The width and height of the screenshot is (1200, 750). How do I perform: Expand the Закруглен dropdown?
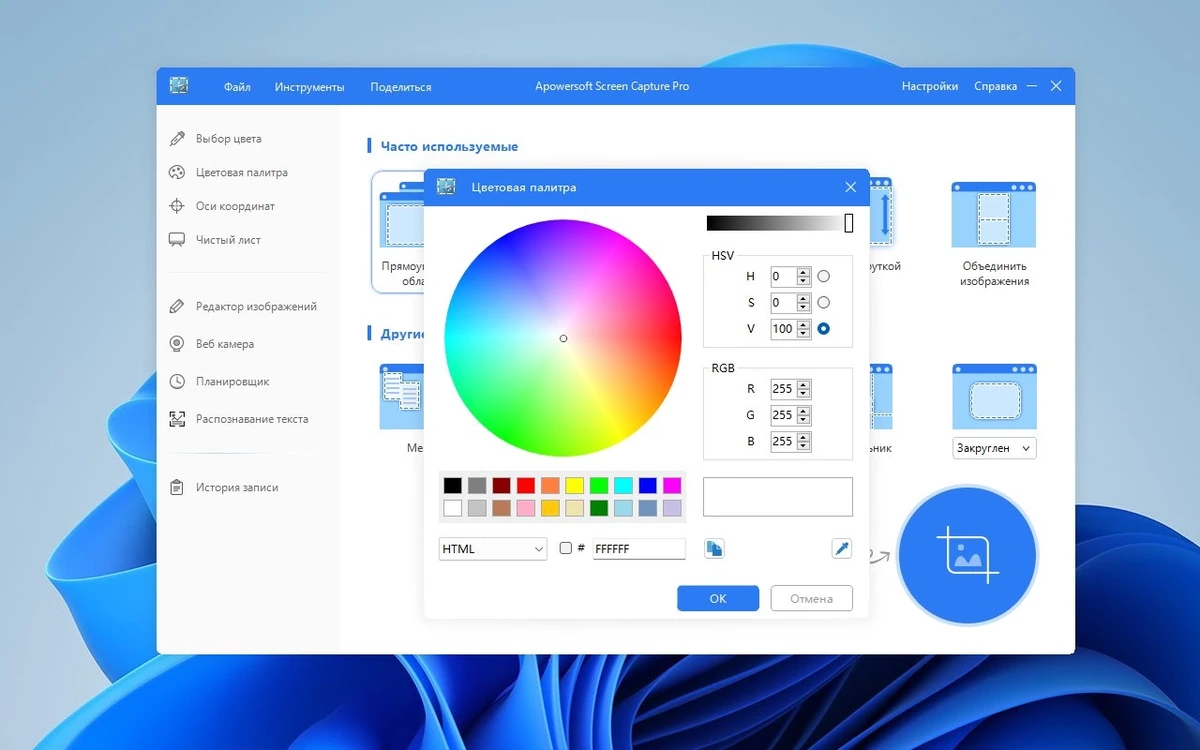point(994,449)
